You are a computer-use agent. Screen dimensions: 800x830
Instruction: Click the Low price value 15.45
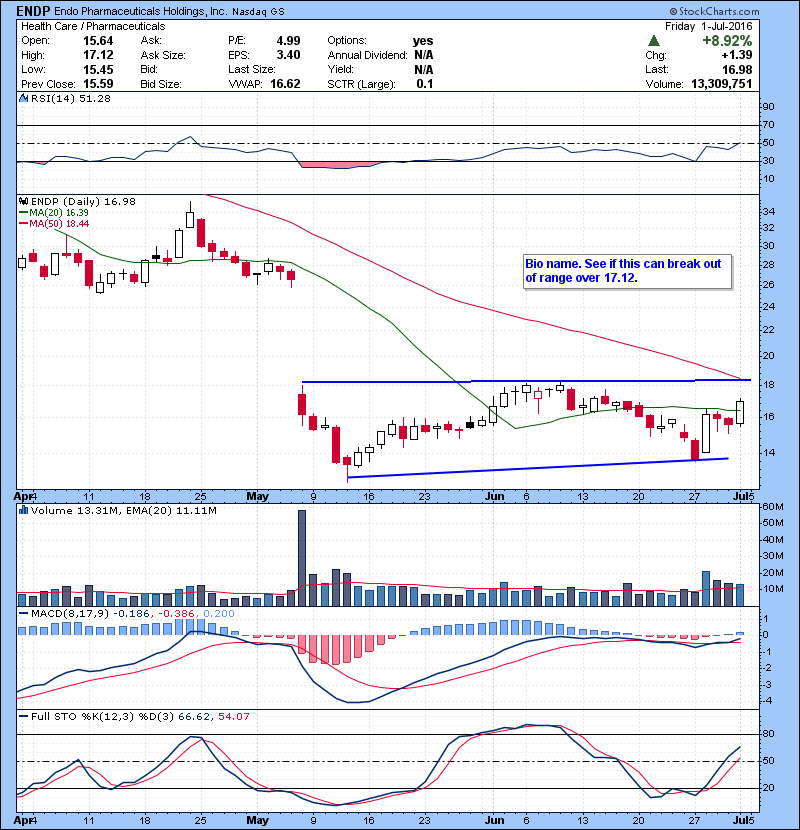[98, 69]
